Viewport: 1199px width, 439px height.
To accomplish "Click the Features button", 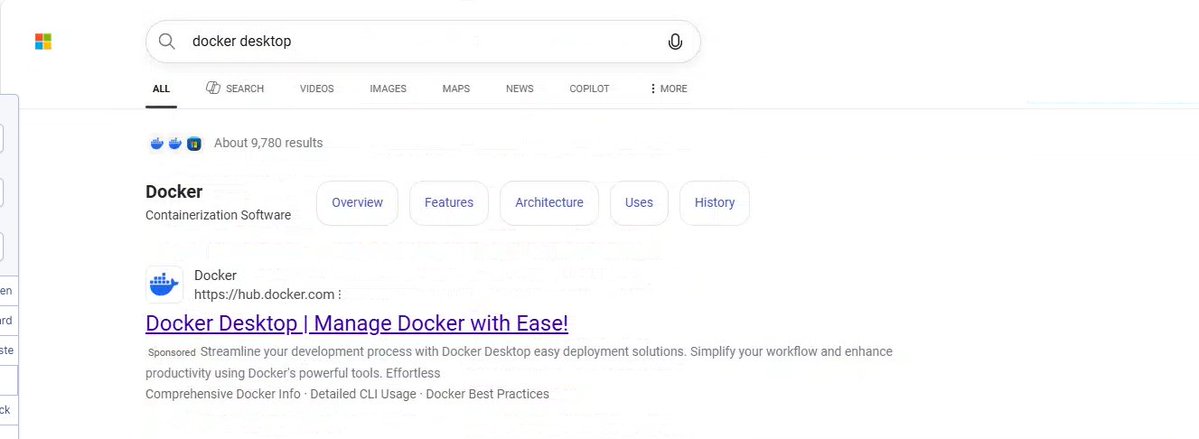I will pyautogui.click(x=449, y=203).
